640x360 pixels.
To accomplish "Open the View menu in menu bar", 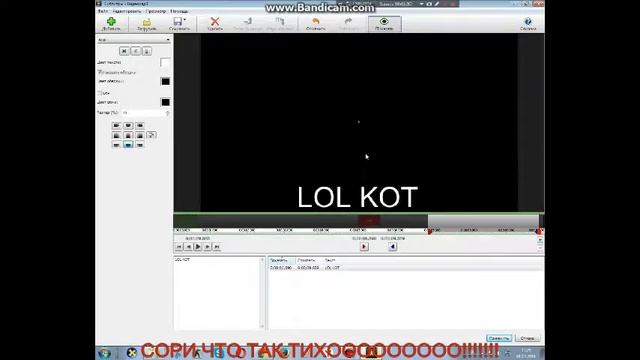I will pos(156,11).
